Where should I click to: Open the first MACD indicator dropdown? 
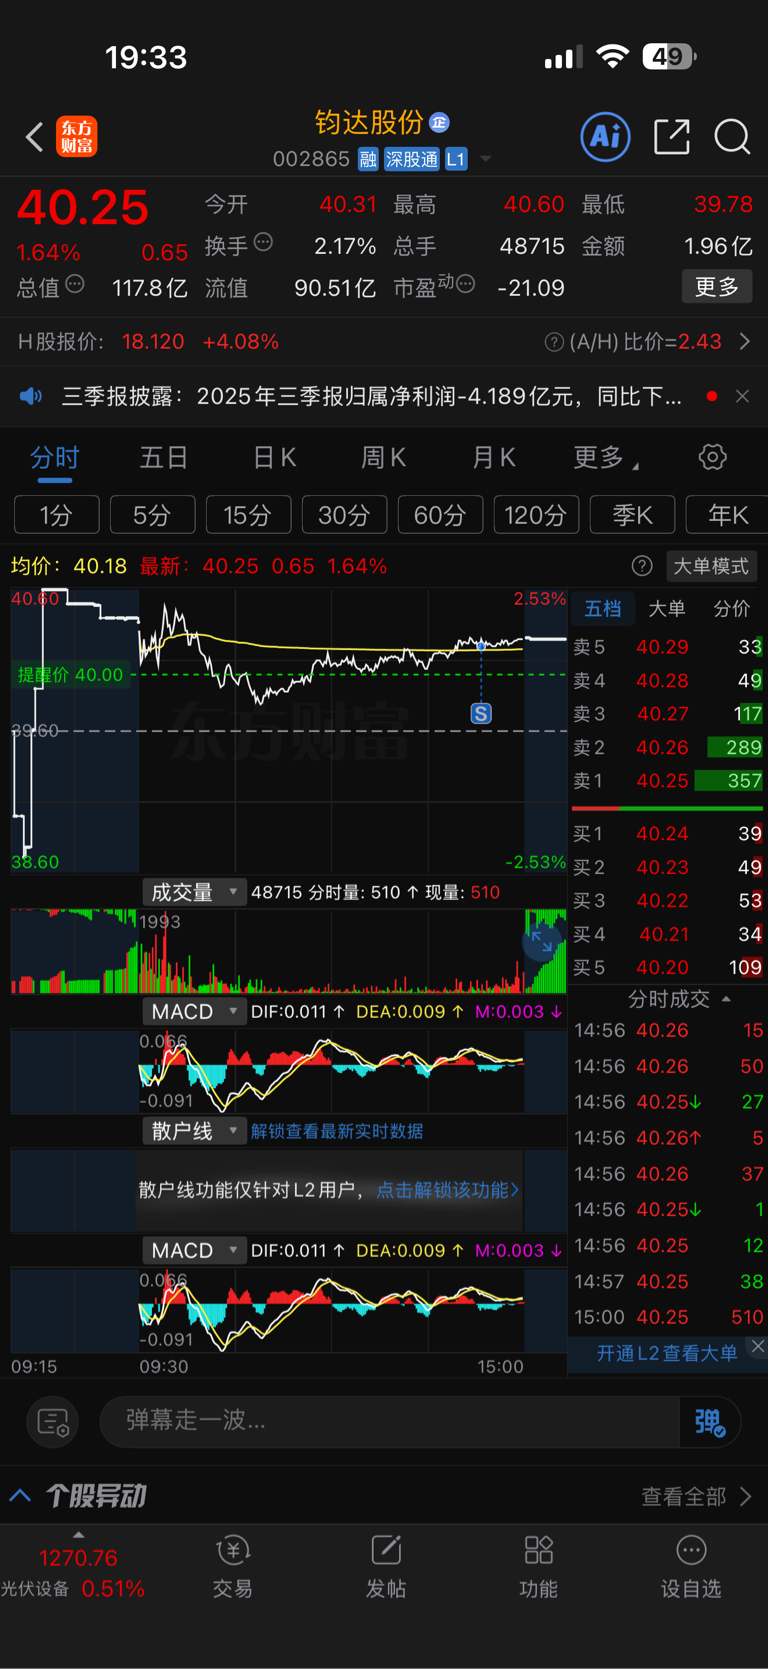(x=194, y=1012)
